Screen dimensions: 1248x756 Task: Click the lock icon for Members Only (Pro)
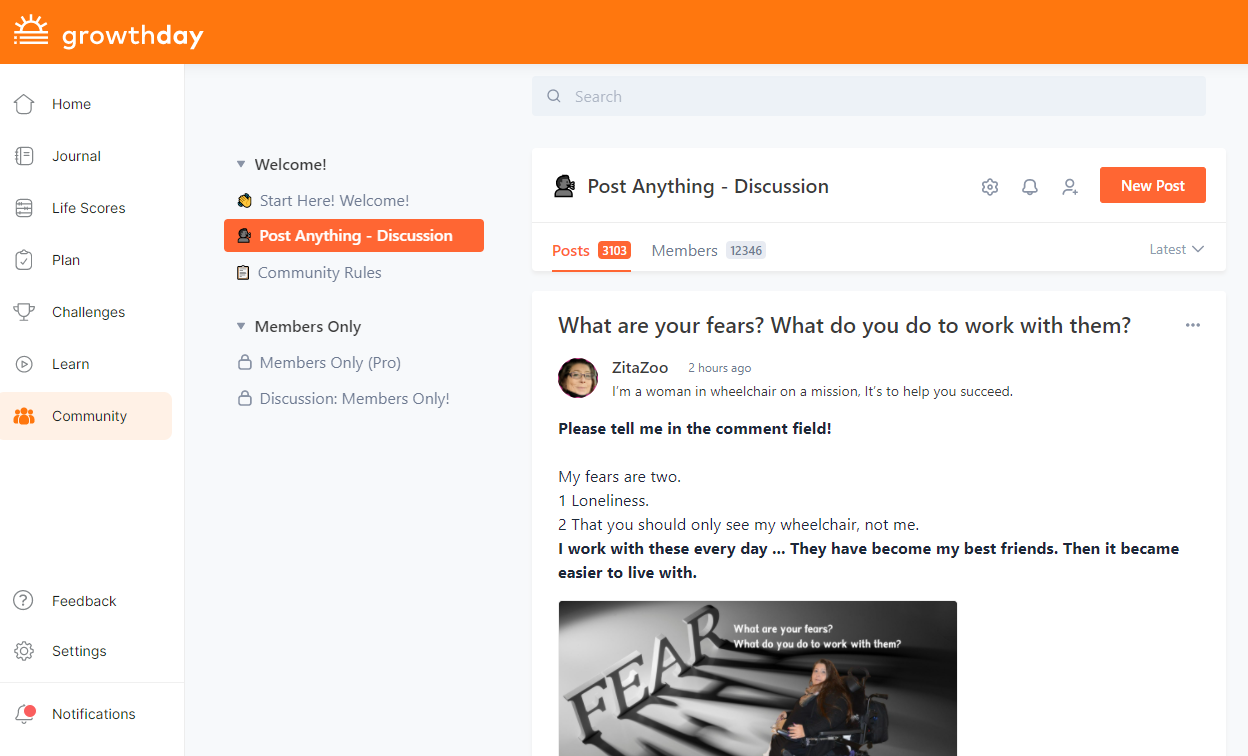click(244, 362)
